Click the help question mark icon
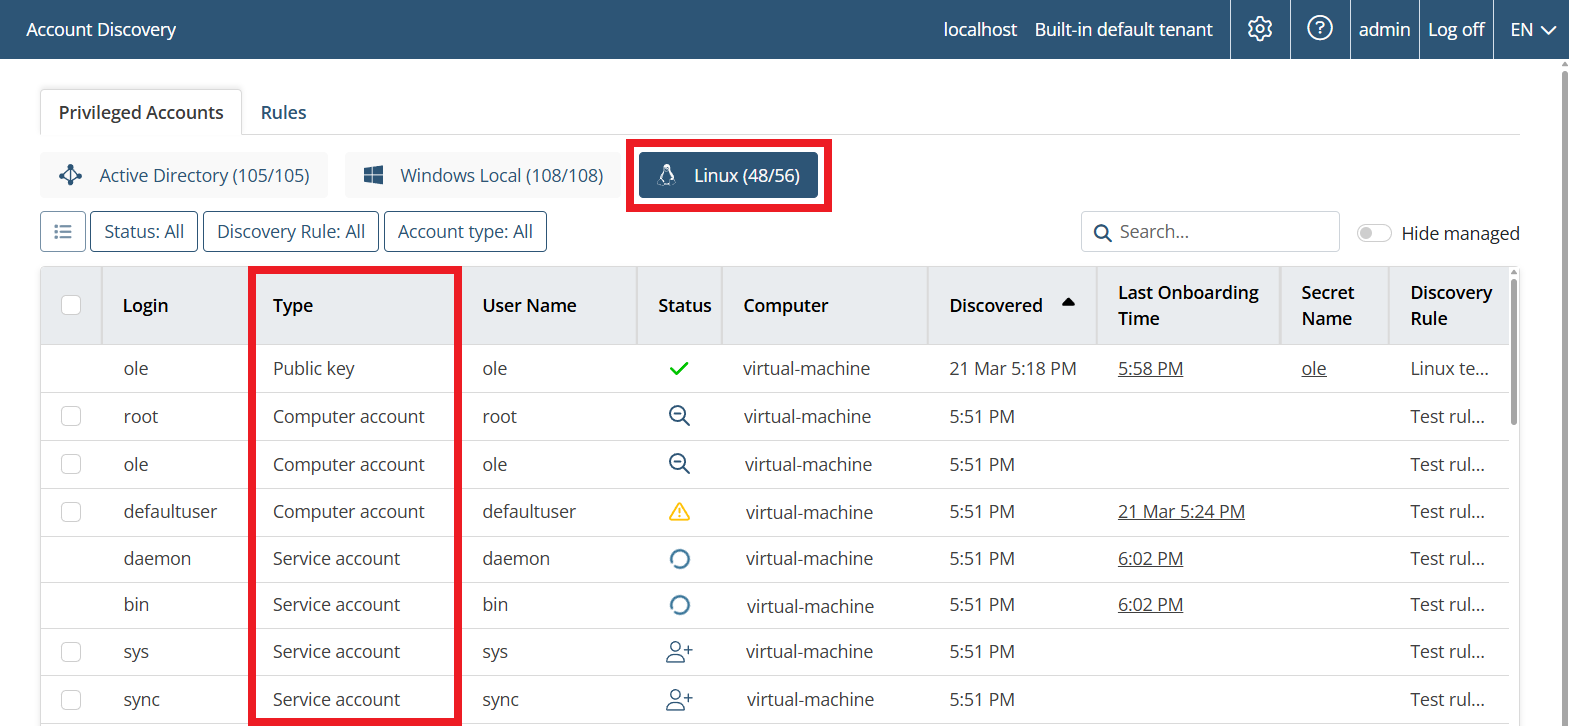The width and height of the screenshot is (1569, 726). click(1320, 29)
